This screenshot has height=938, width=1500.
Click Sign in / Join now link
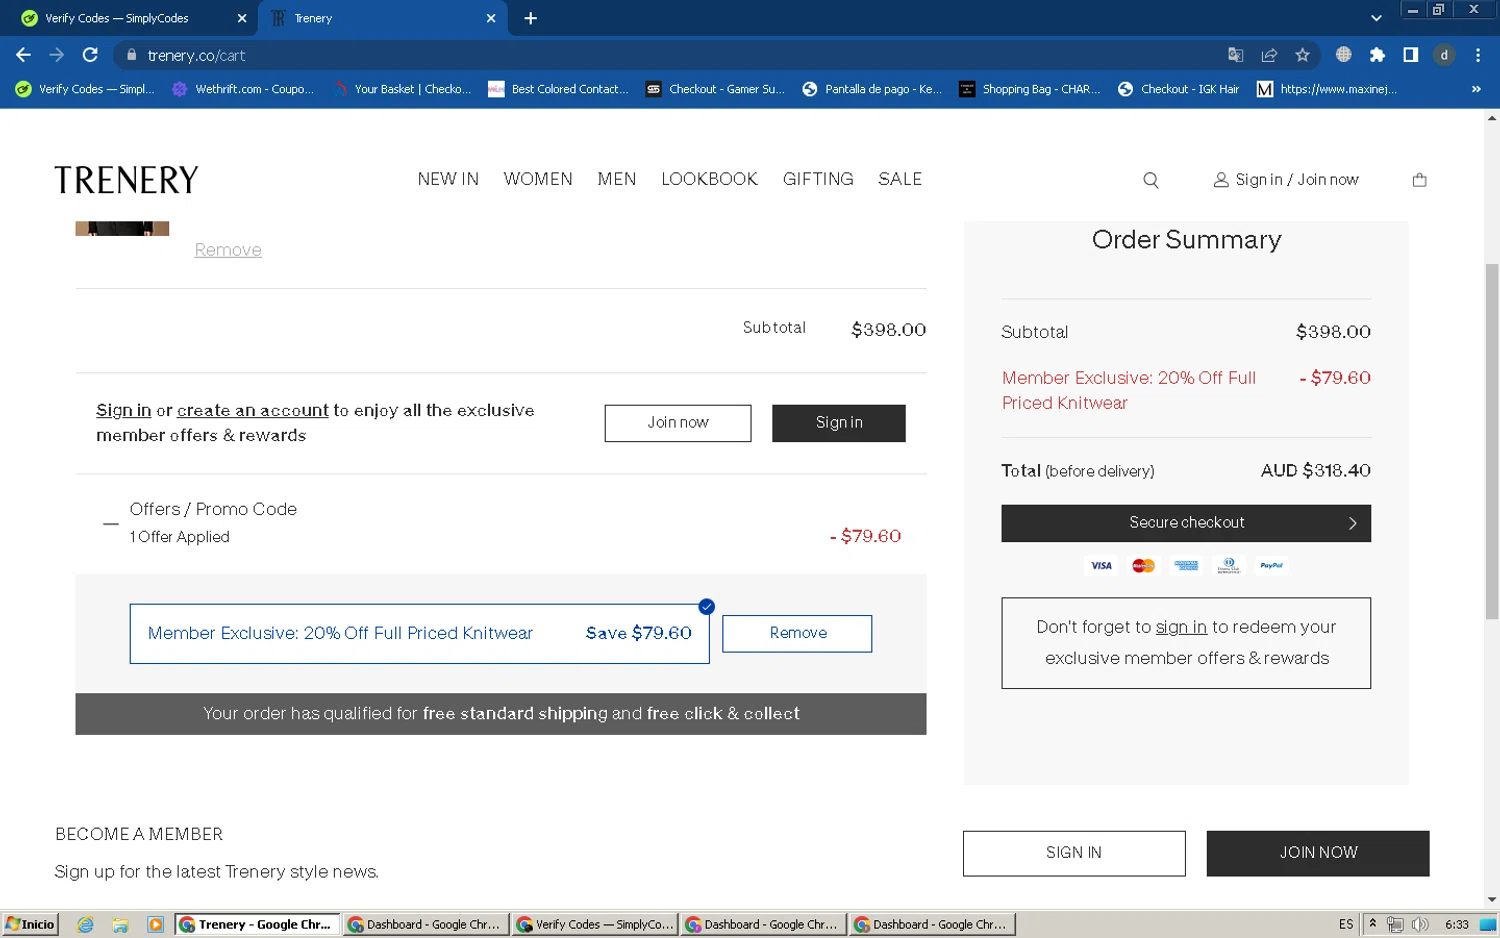pyautogui.click(x=1286, y=180)
